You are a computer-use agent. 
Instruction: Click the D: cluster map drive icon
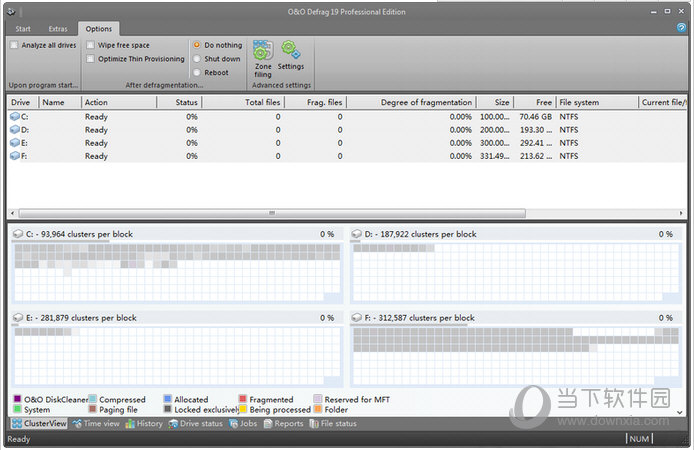coord(356,234)
